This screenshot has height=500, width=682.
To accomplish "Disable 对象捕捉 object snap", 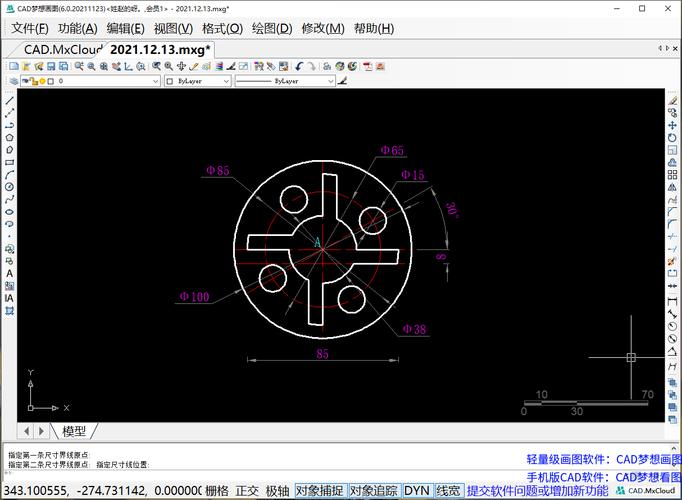I will click(319, 491).
